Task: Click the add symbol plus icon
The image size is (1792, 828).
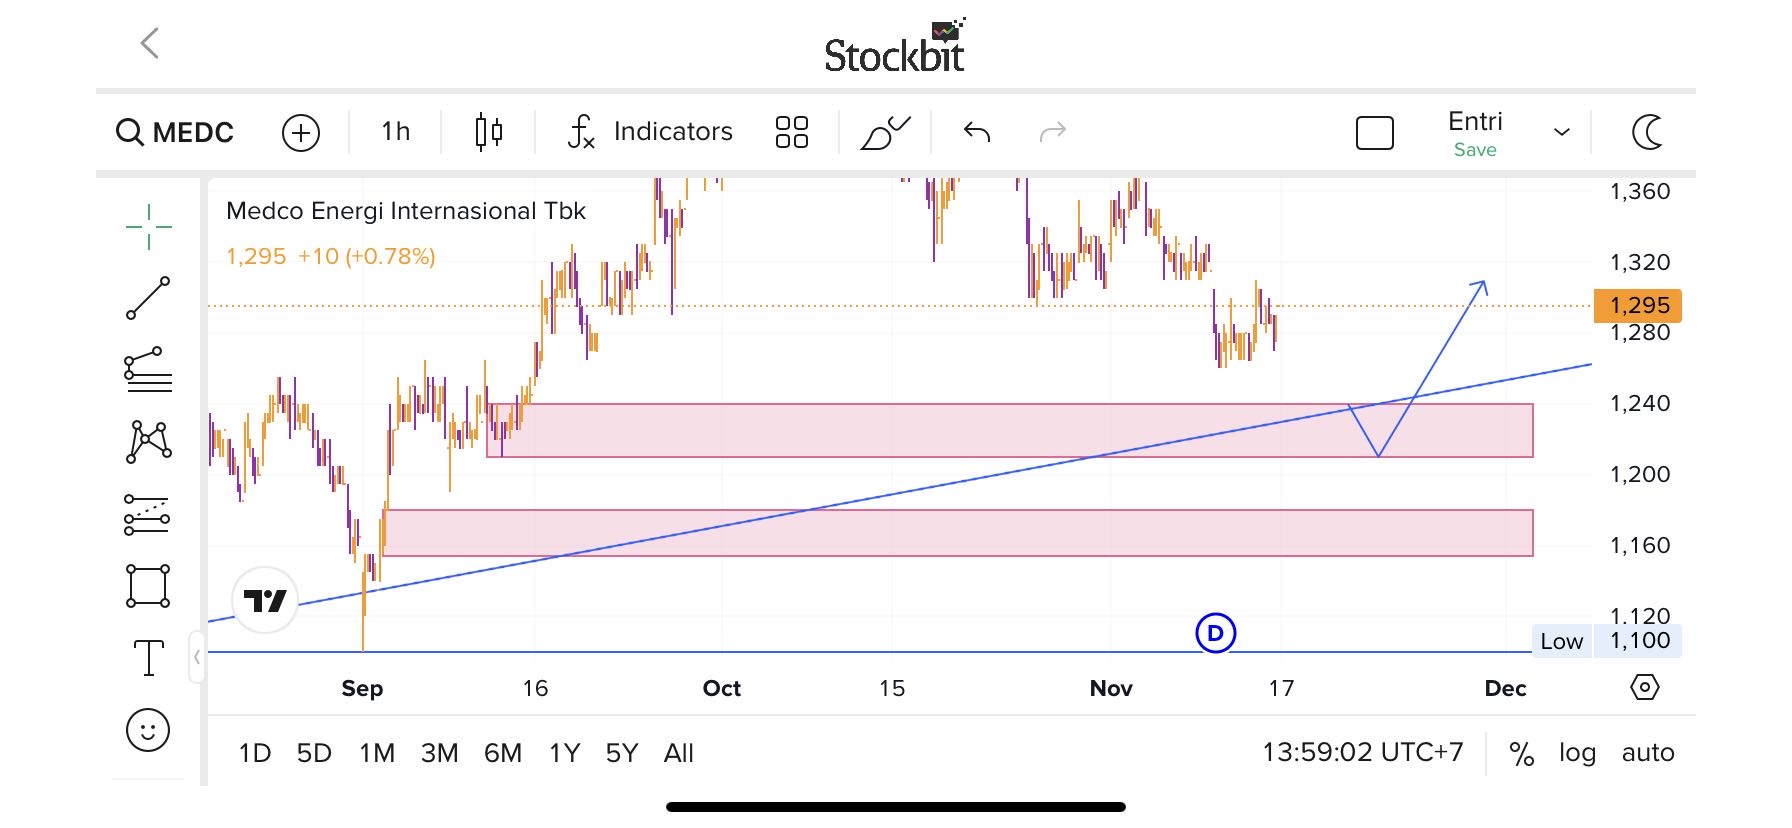Action: pos(301,132)
